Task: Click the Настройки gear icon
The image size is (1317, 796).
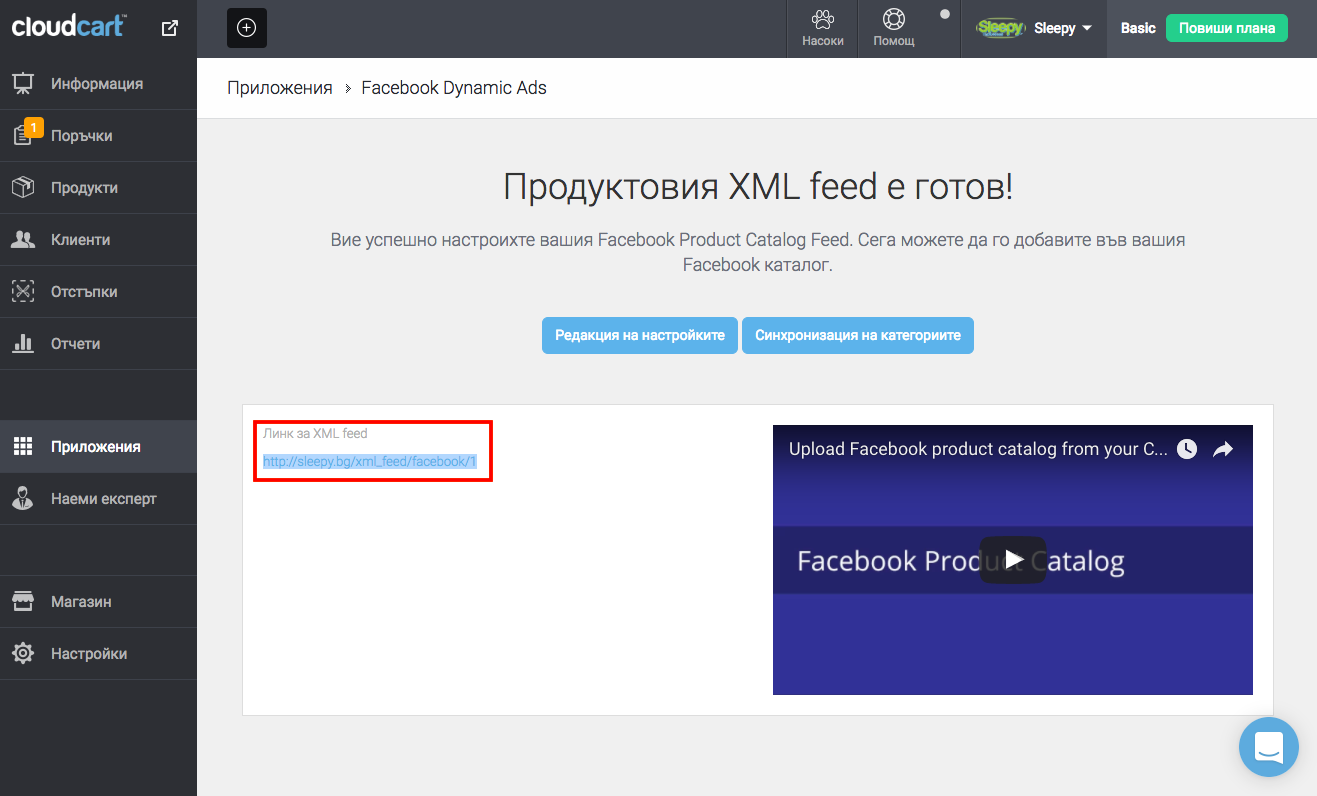Action: click(x=23, y=654)
